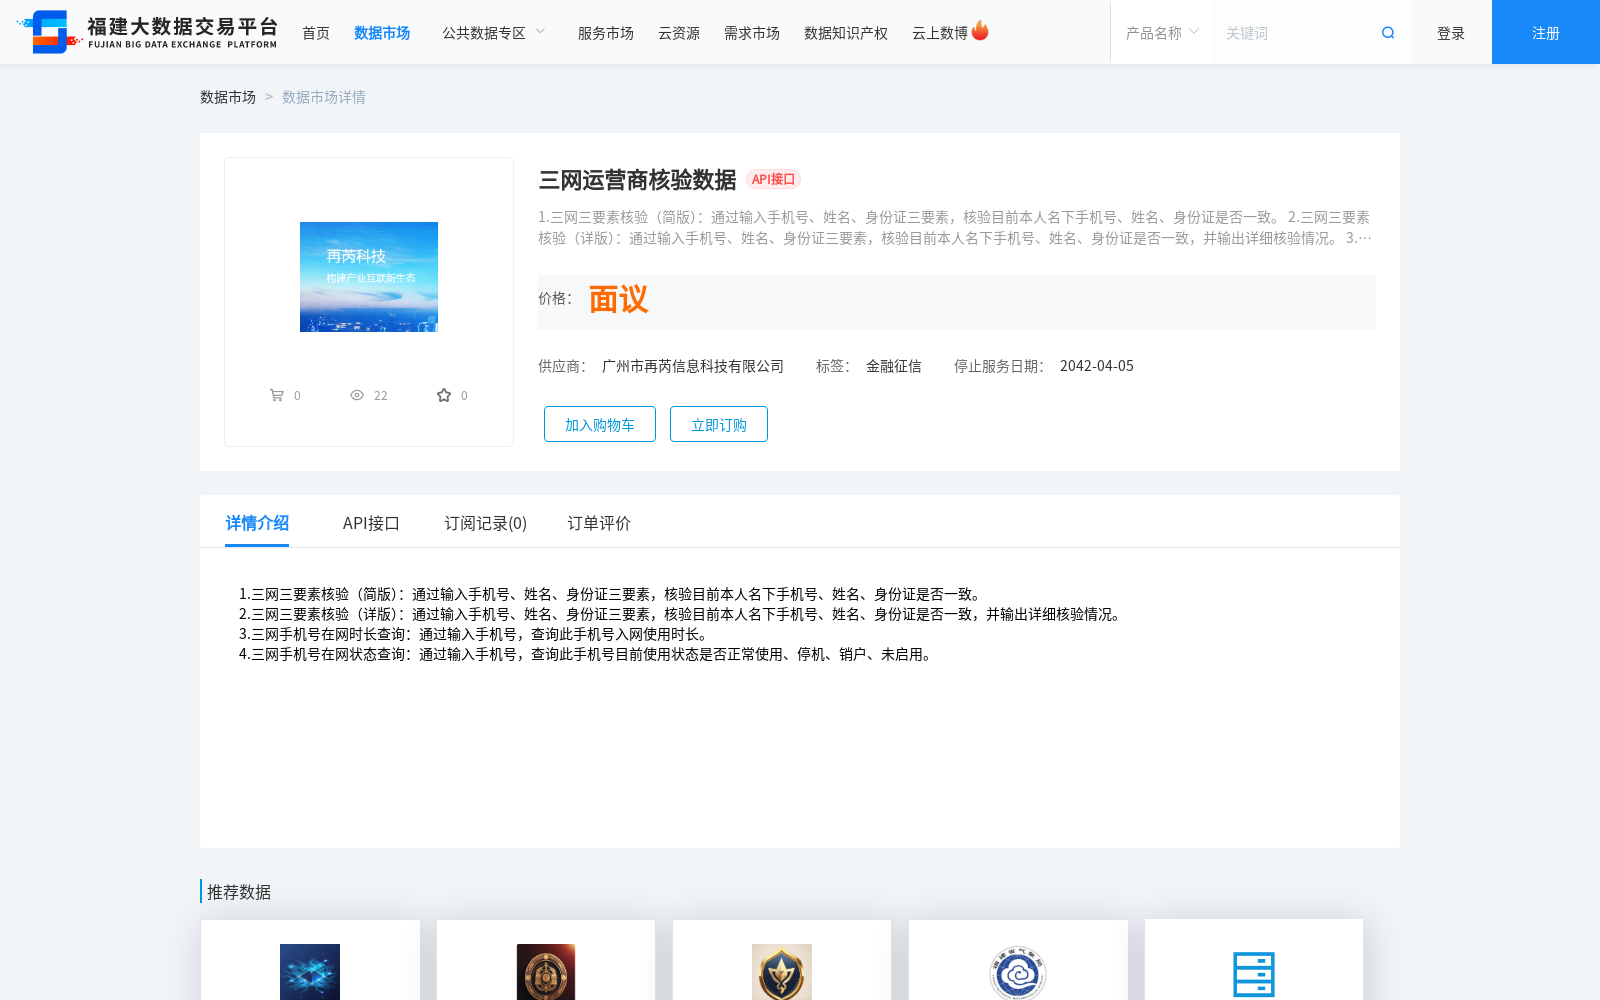Click the 登录 link
1600x1000 pixels.
[x=1451, y=33]
